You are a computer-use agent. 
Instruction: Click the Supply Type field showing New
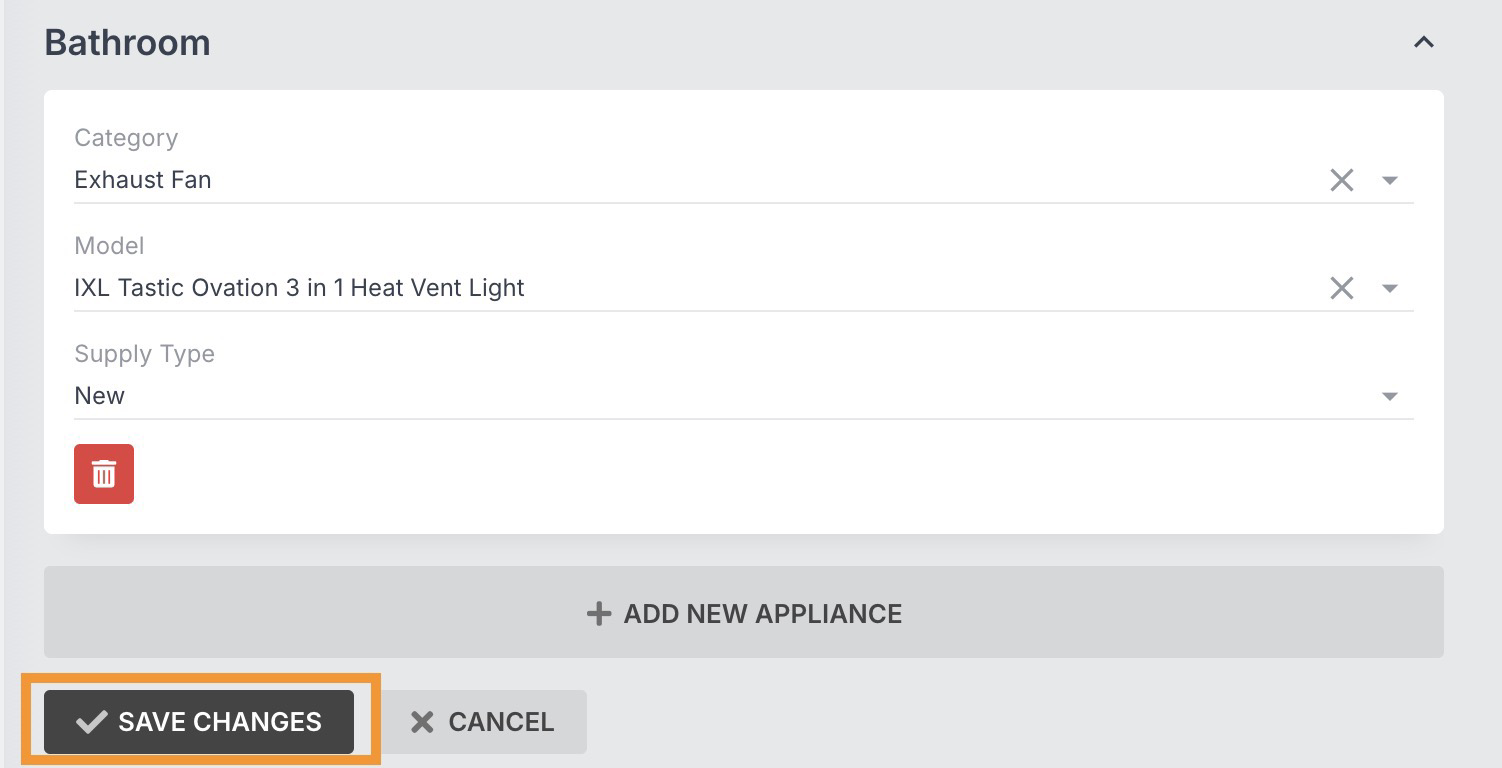(x=743, y=396)
